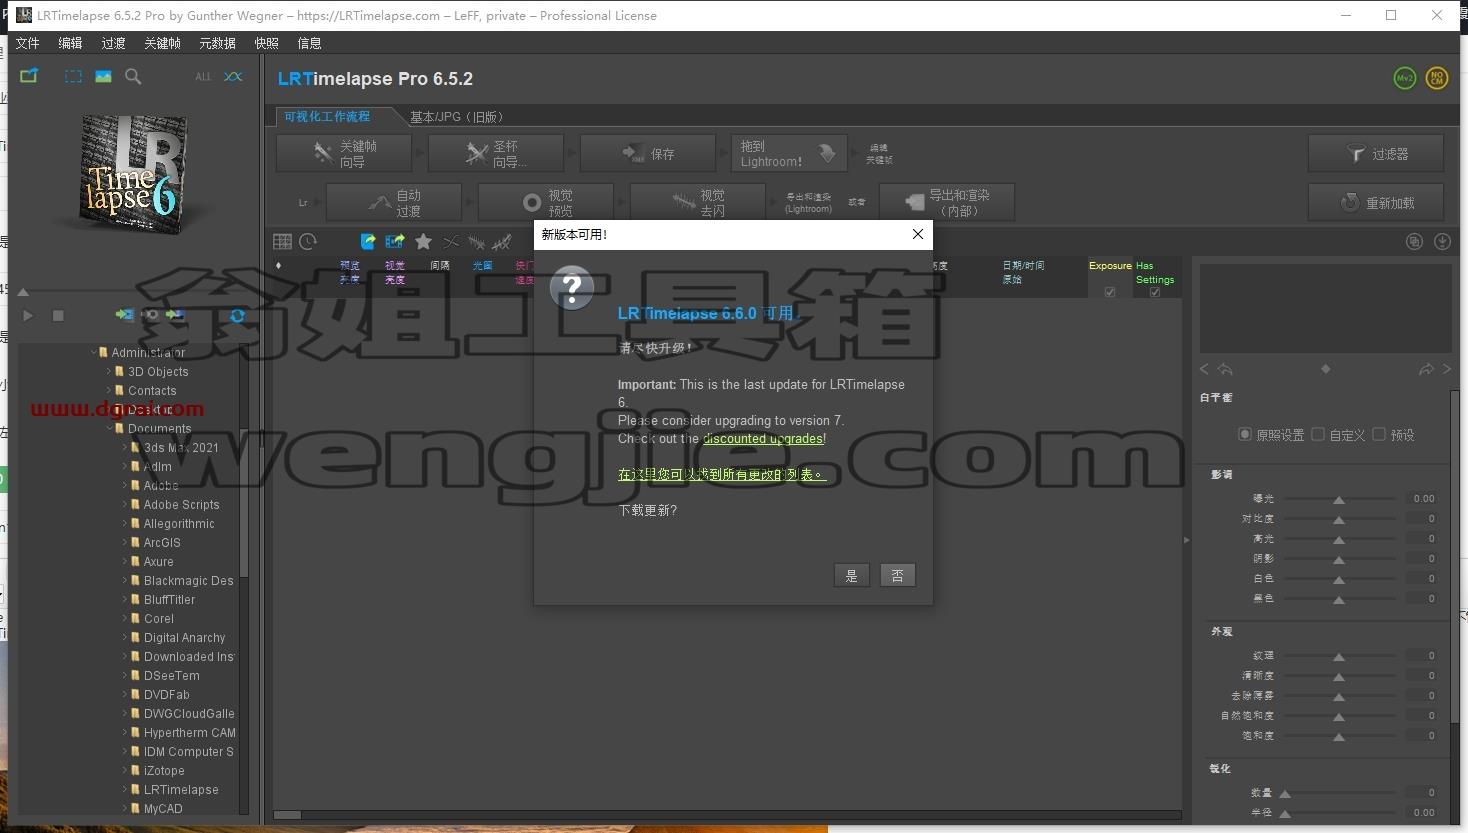Image resolution: width=1468 pixels, height=833 pixels.
Task: Click the star rating icon
Action: 423,241
